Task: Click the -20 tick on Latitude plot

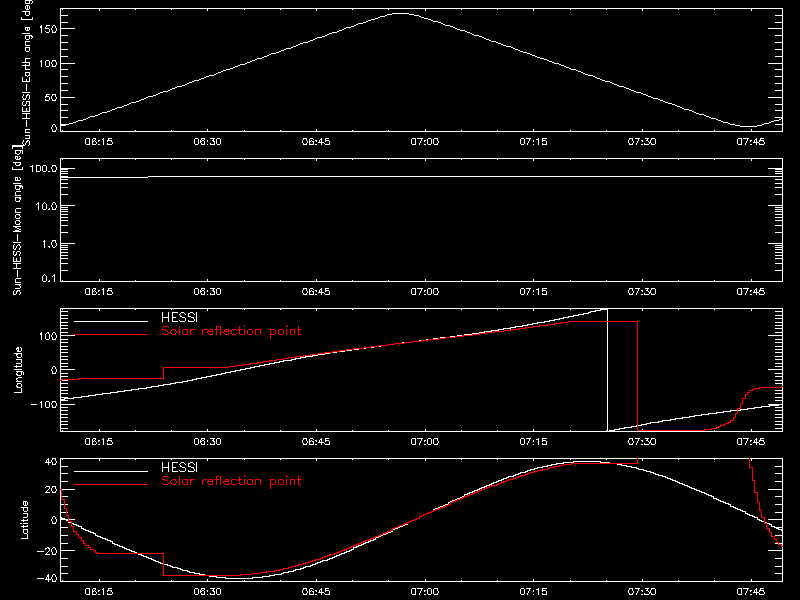Action: coord(47,551)
